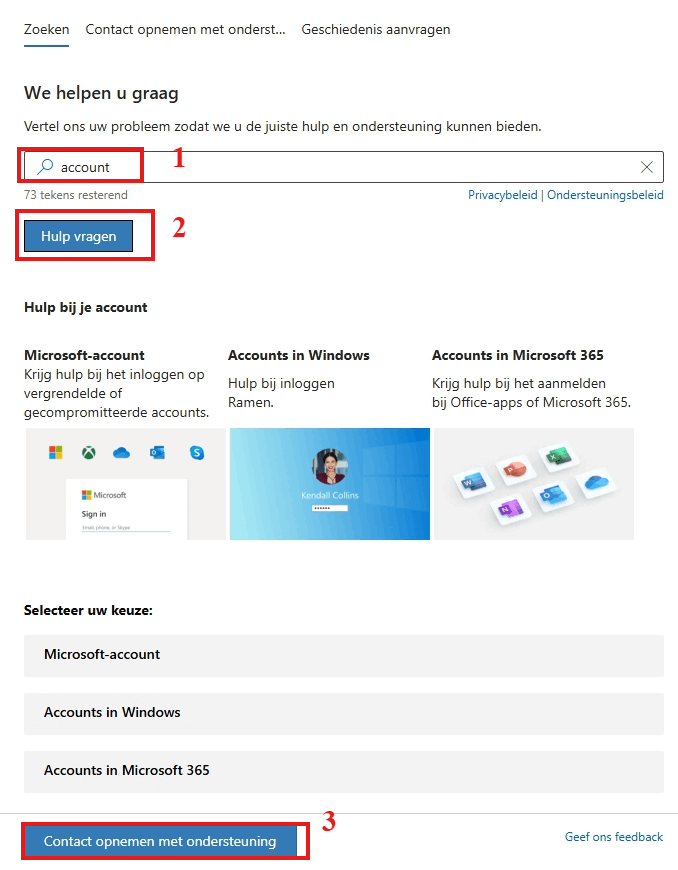Image resolution: width=678 pixels, height=870 pixels.
Task: Click the Kendall Collins avatar picture
Action: click(x=330, y=467)
